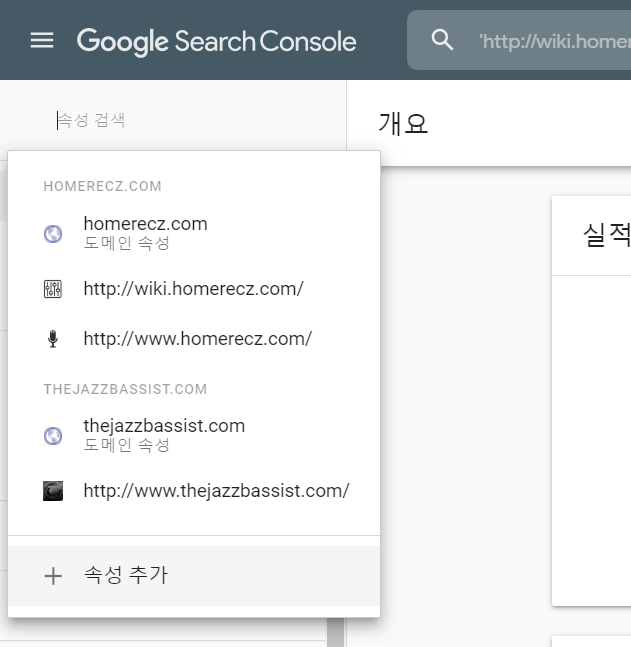Switch to http://www.homerecz.com/ property

pos(197,339)
